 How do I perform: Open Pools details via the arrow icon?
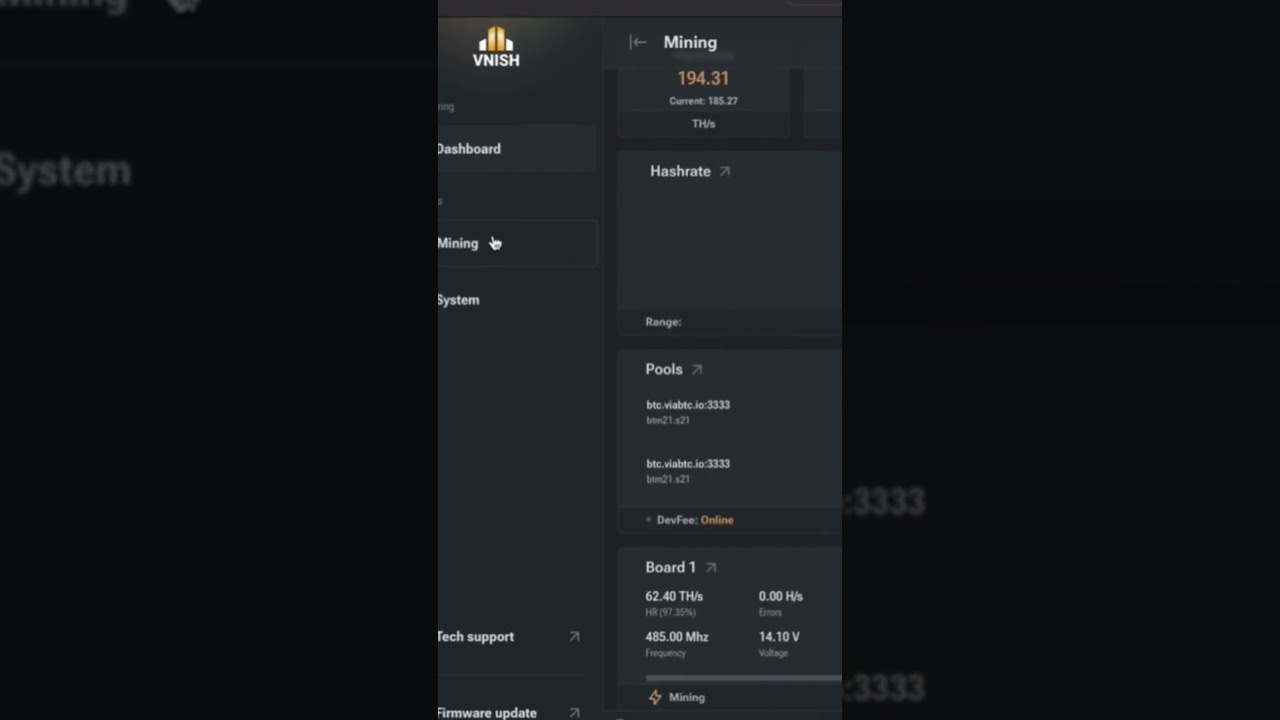click(697, 369)
